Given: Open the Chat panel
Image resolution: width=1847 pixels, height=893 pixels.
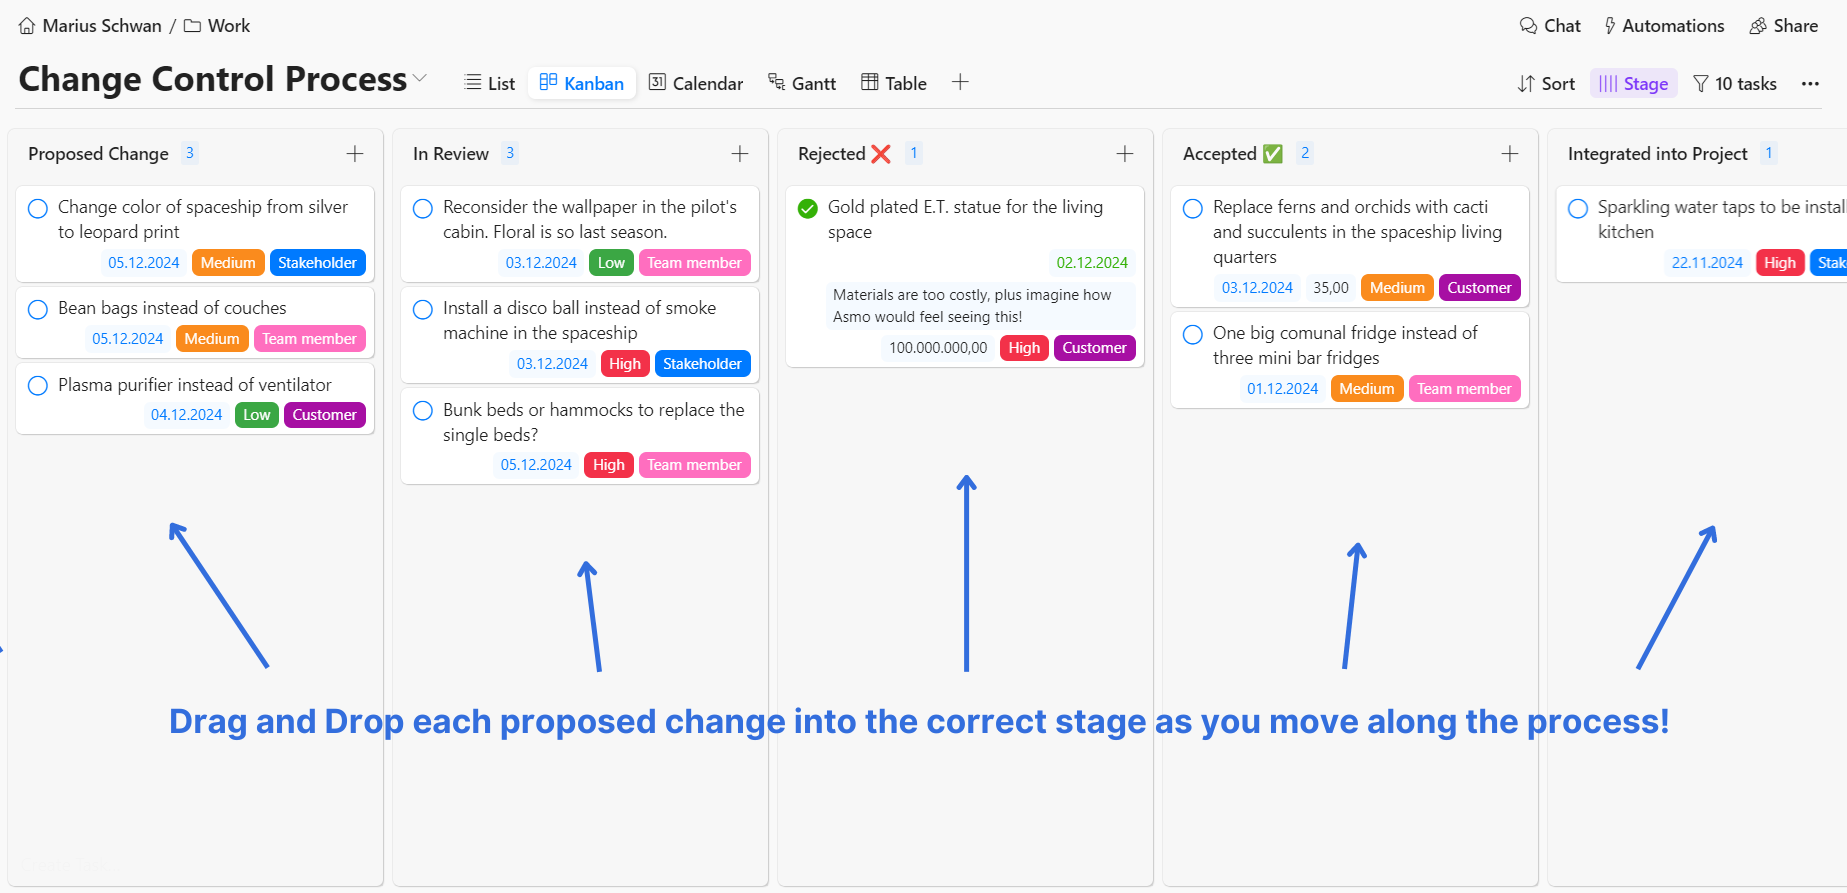Looking at the screenshot, I should [1549, 26].
